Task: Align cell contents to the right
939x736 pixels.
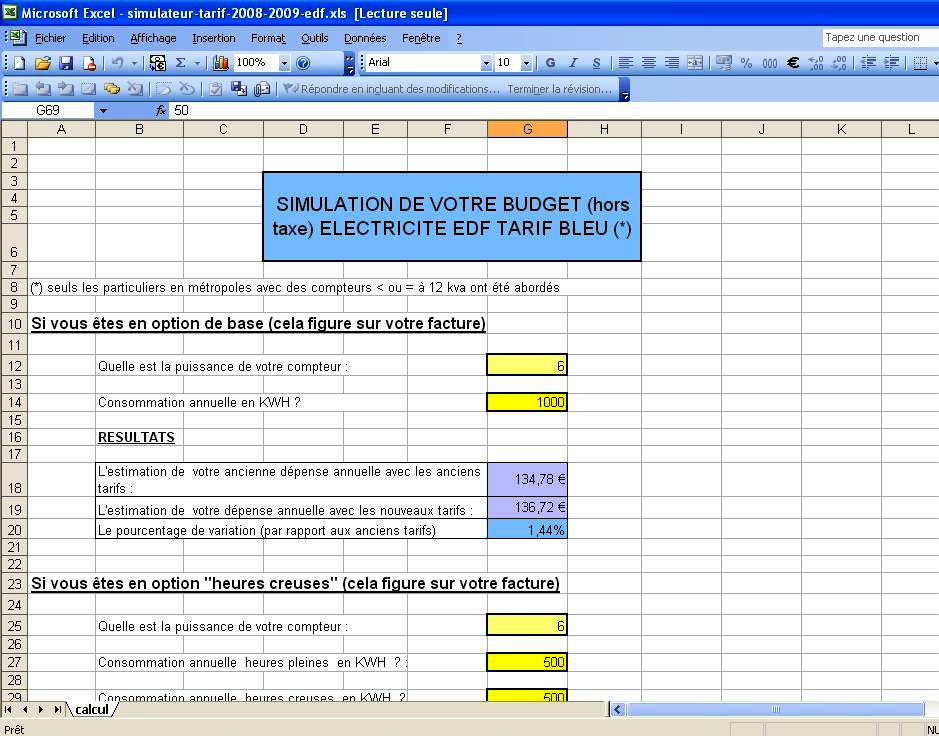Action: 672,63
